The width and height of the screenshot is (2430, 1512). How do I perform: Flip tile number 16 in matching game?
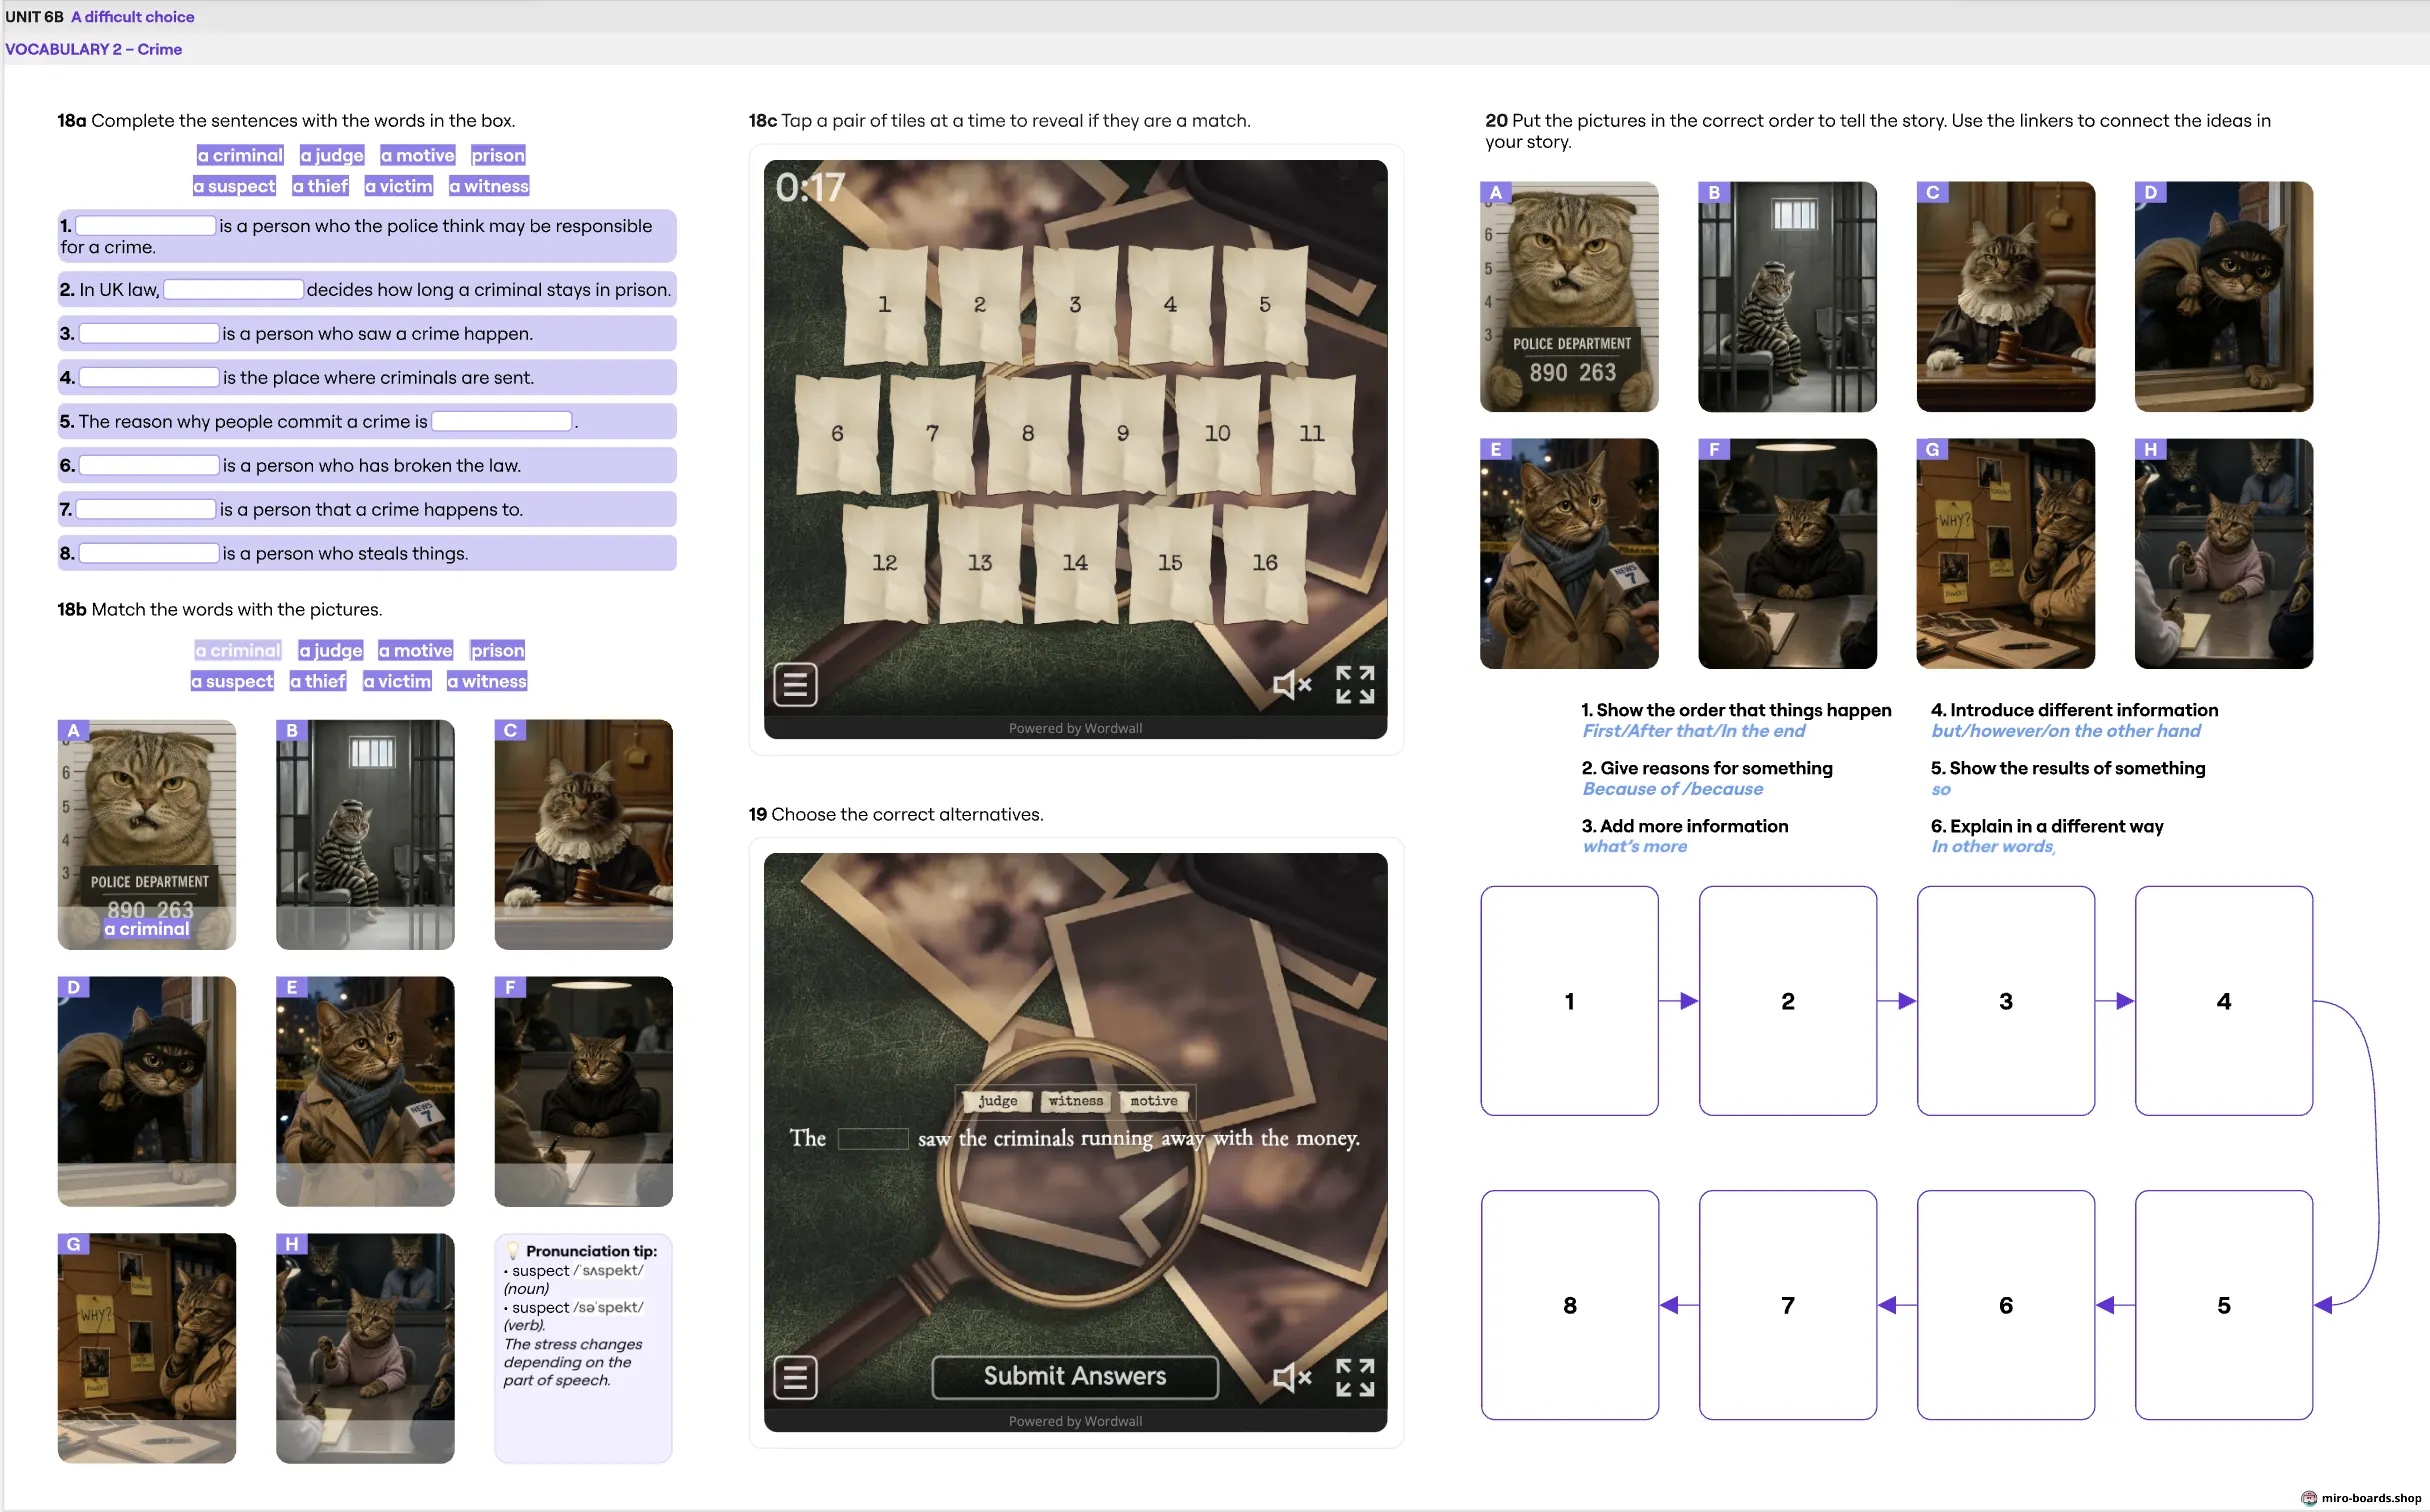click(x=1265, y=562)
